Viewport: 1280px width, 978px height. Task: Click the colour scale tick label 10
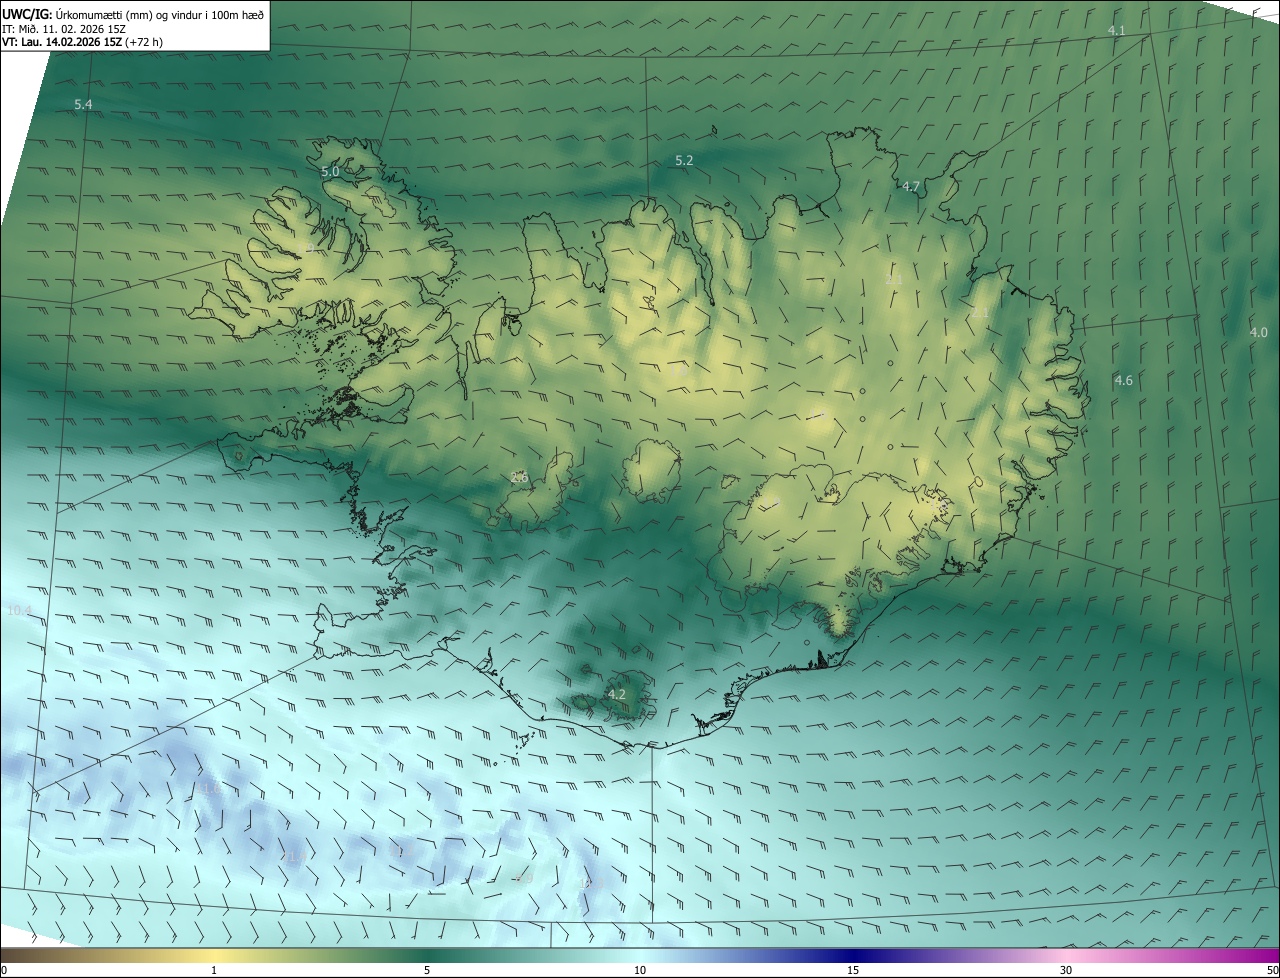coord(640,970)
